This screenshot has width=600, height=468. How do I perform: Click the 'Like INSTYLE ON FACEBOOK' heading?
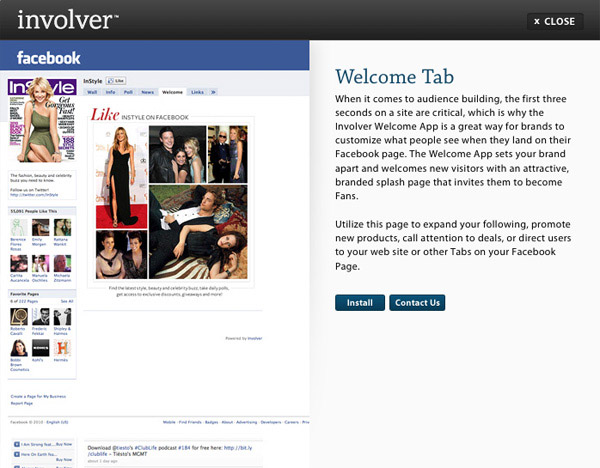(140, 115)
